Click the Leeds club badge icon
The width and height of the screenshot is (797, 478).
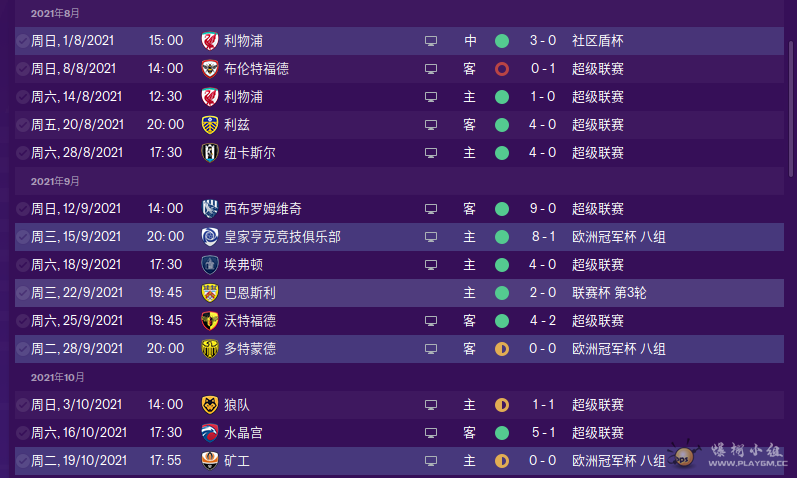pos(209,125)
